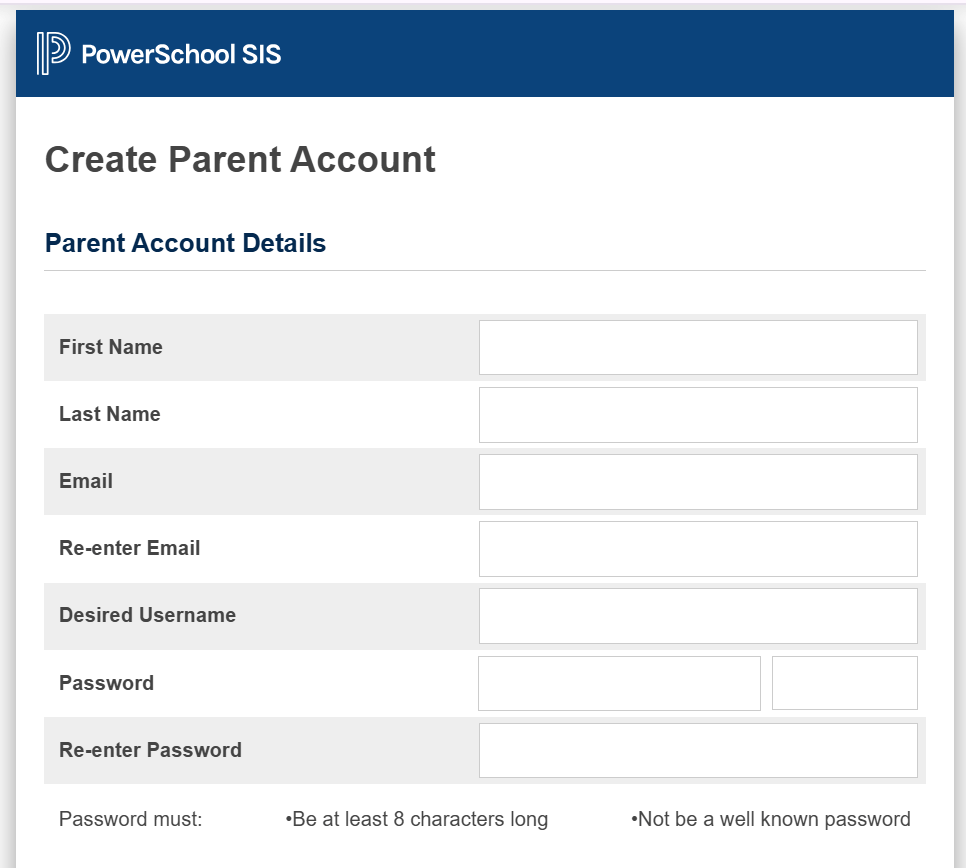This screenshot has height=868, width=966.
Task: Click into the Last Name input box
Action: click(x=697, y=414)
